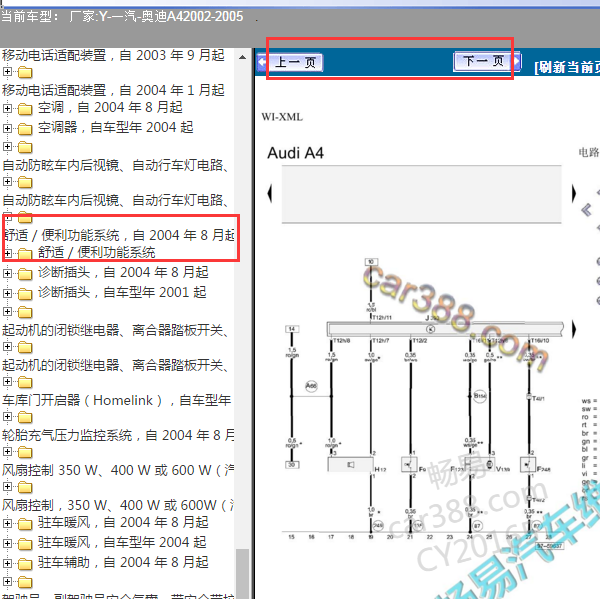Go to next page with 下一页 button
Viewport: 600px width, 599px height.
click(x=483, y=61)
